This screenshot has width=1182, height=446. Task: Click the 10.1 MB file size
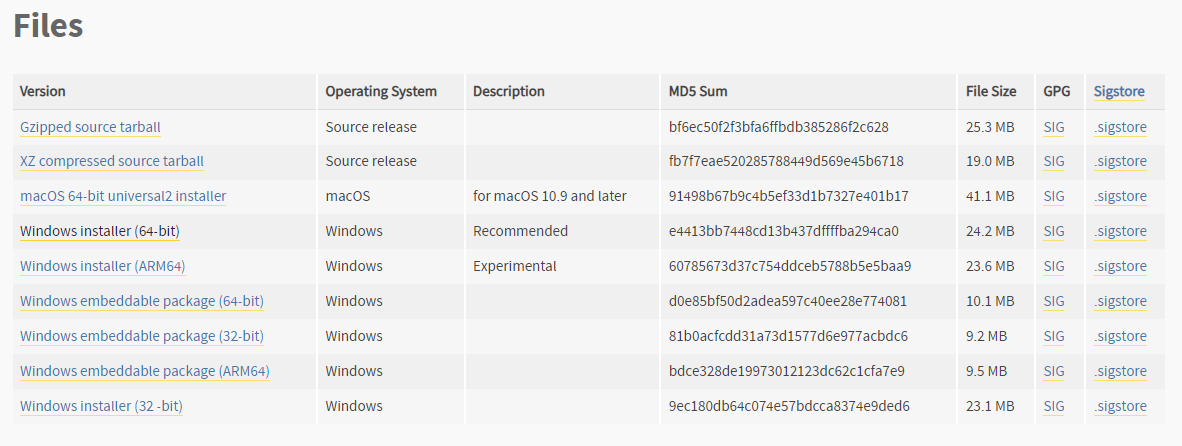[x=991, y=301]
